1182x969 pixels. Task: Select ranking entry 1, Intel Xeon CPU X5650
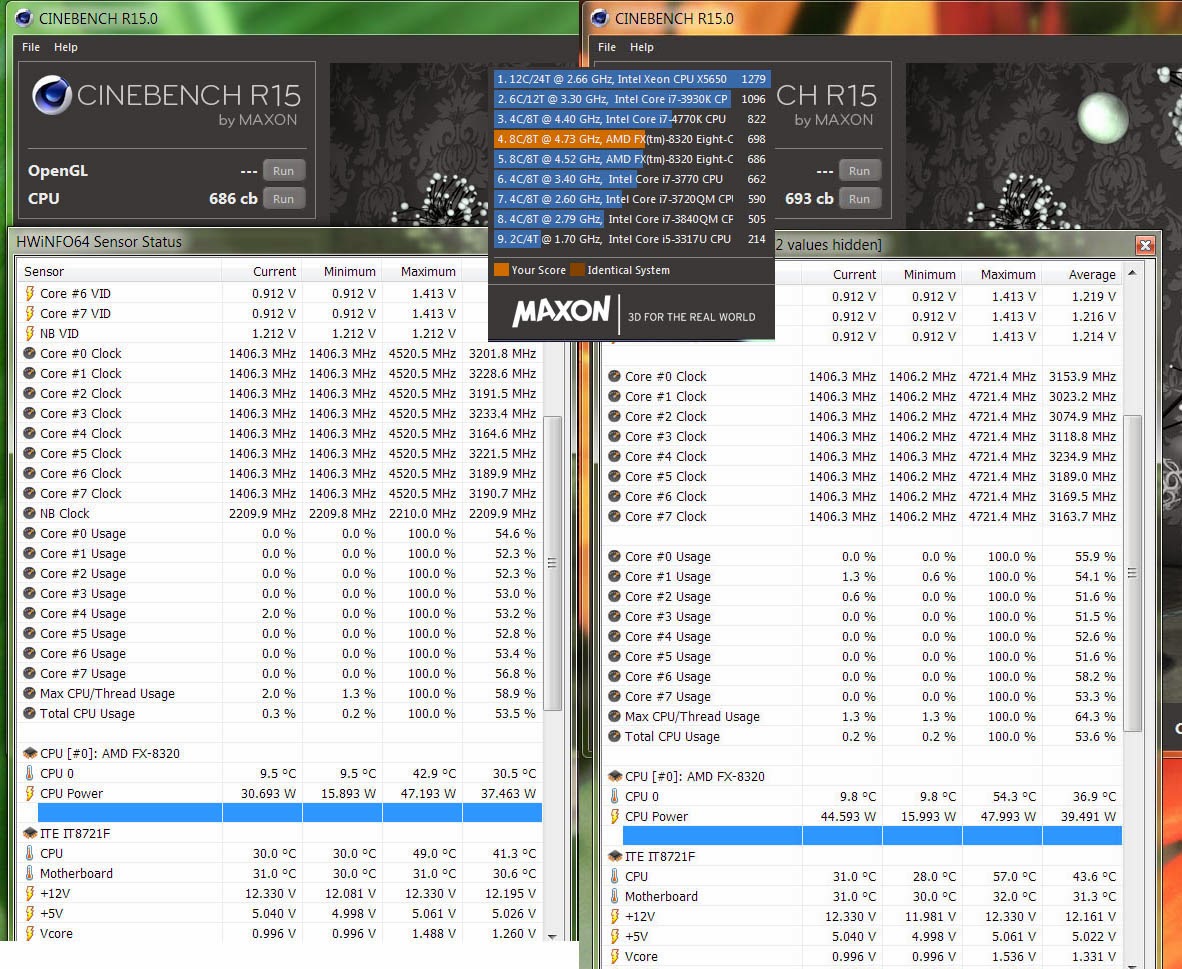point(632,79)
